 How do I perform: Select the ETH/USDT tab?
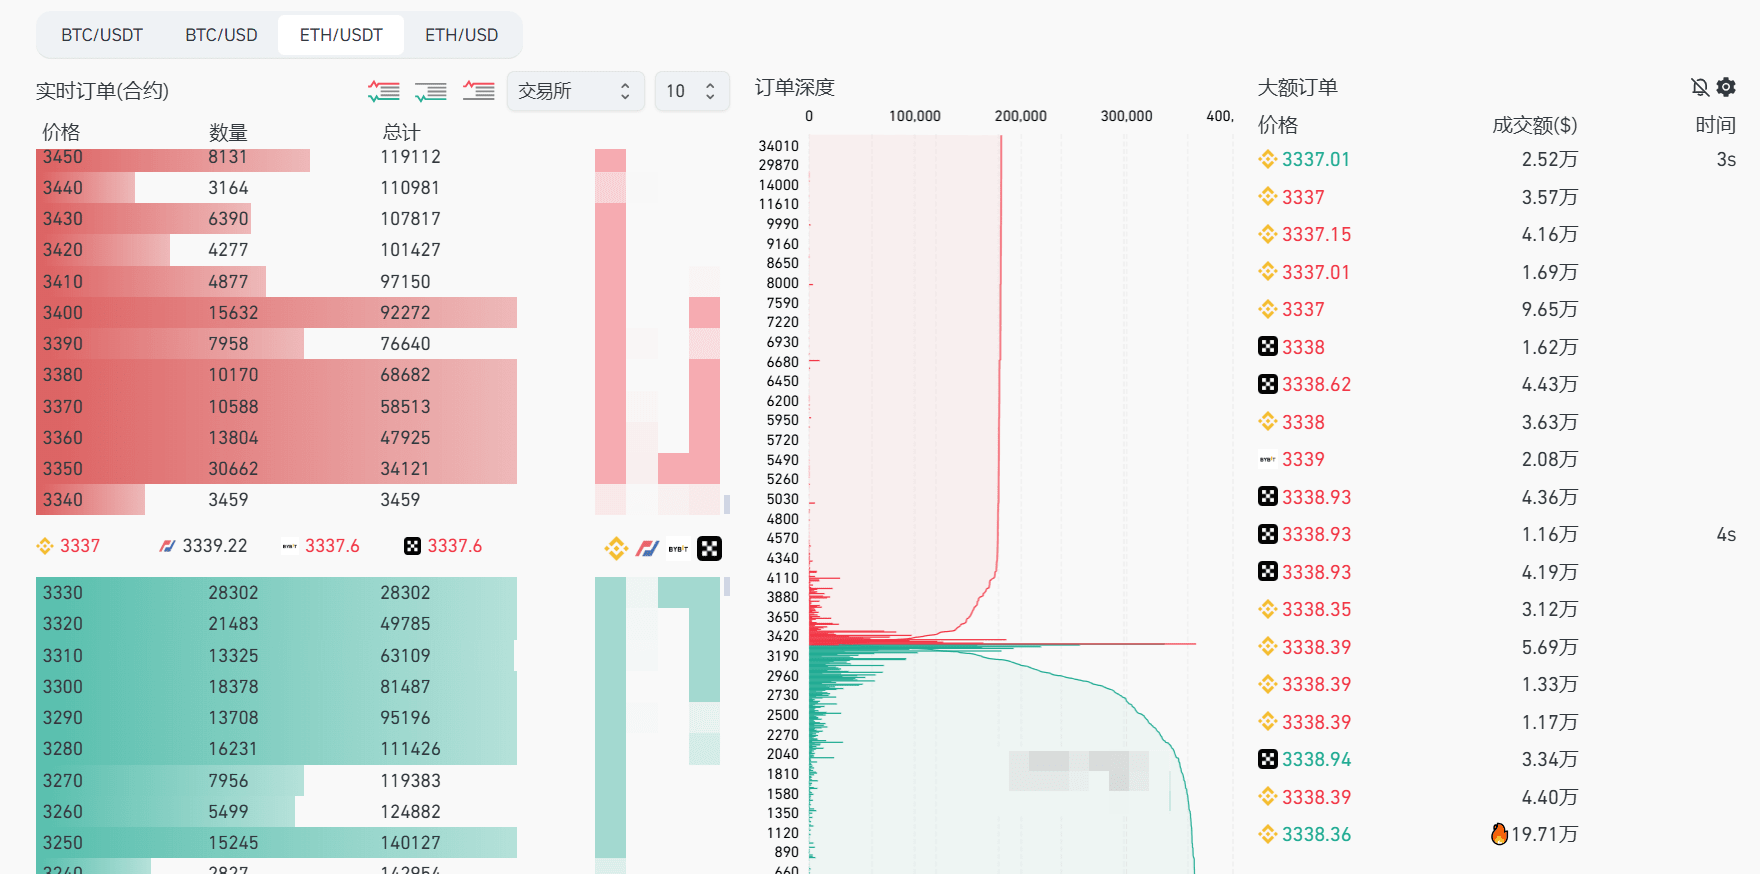point(341,35)
